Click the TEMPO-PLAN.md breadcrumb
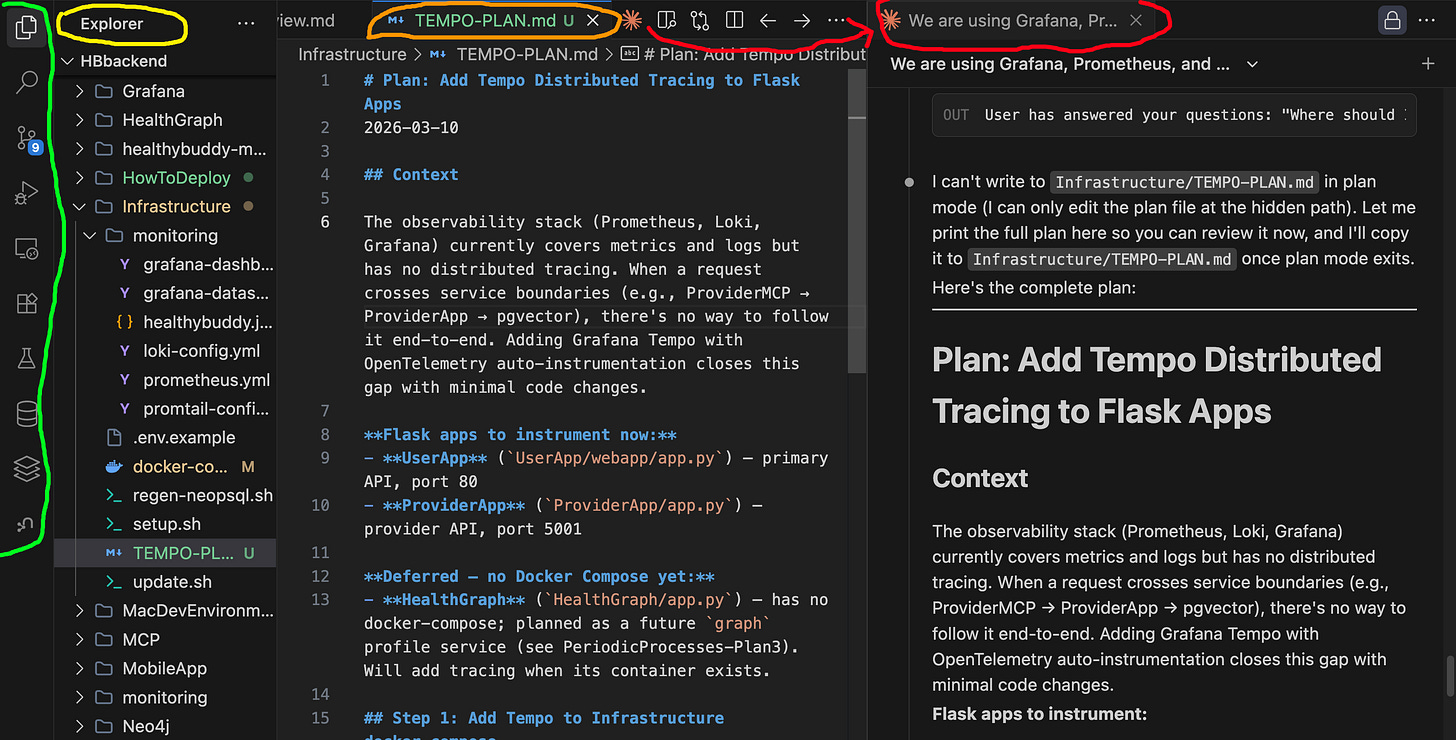This screenshot has width=1456, height=740. 527,55
